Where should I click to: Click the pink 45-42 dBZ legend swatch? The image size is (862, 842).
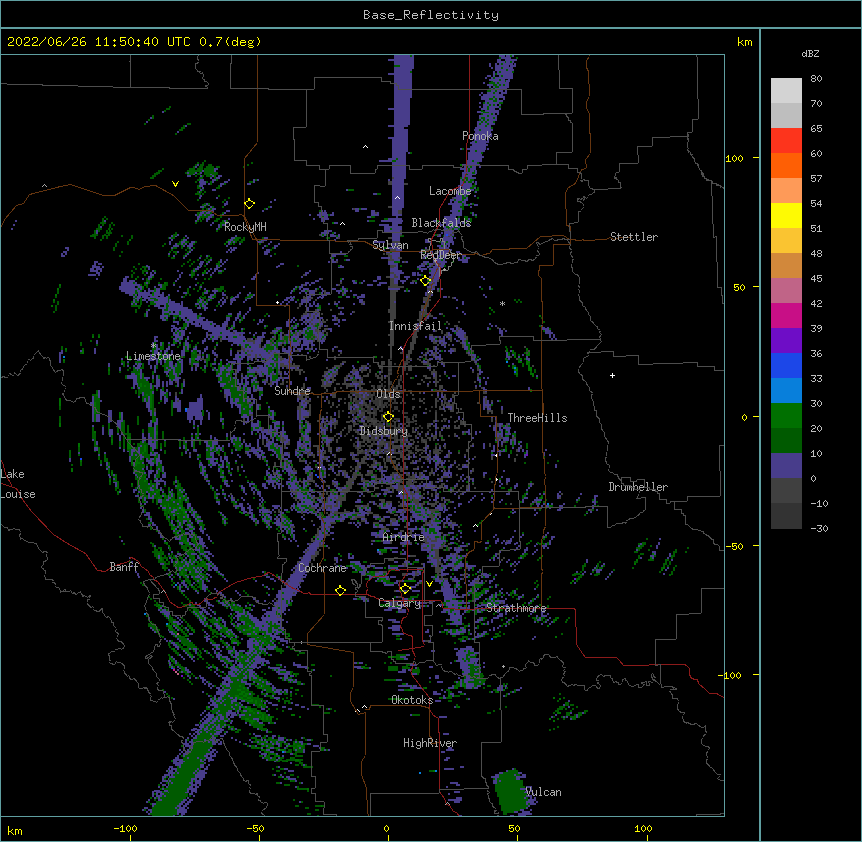[786, 291]
